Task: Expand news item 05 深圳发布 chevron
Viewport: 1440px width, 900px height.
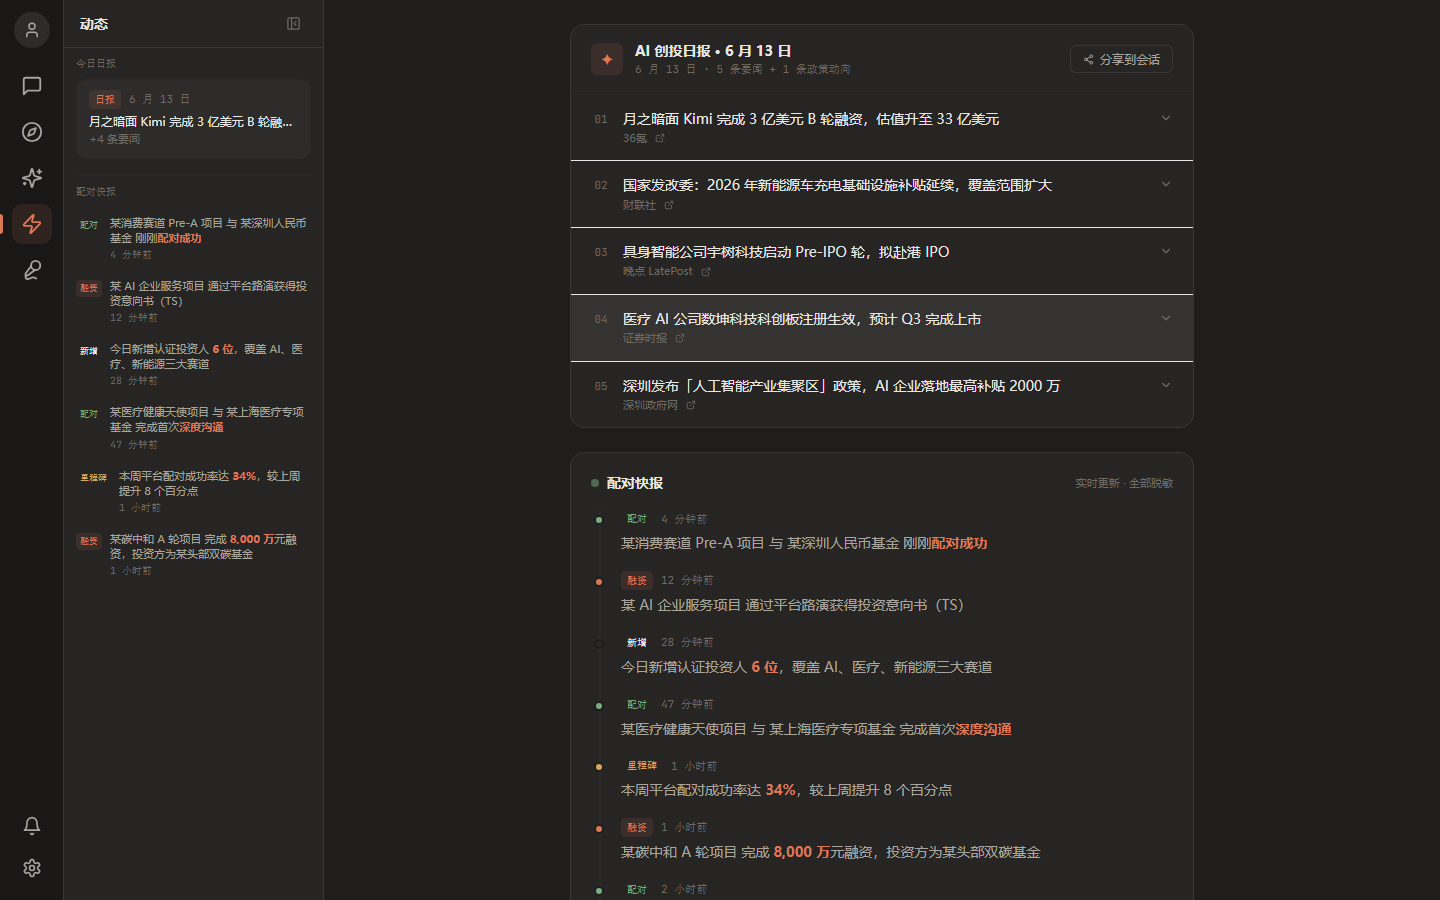Action: pyautogui.click(x=1166, y=385)
